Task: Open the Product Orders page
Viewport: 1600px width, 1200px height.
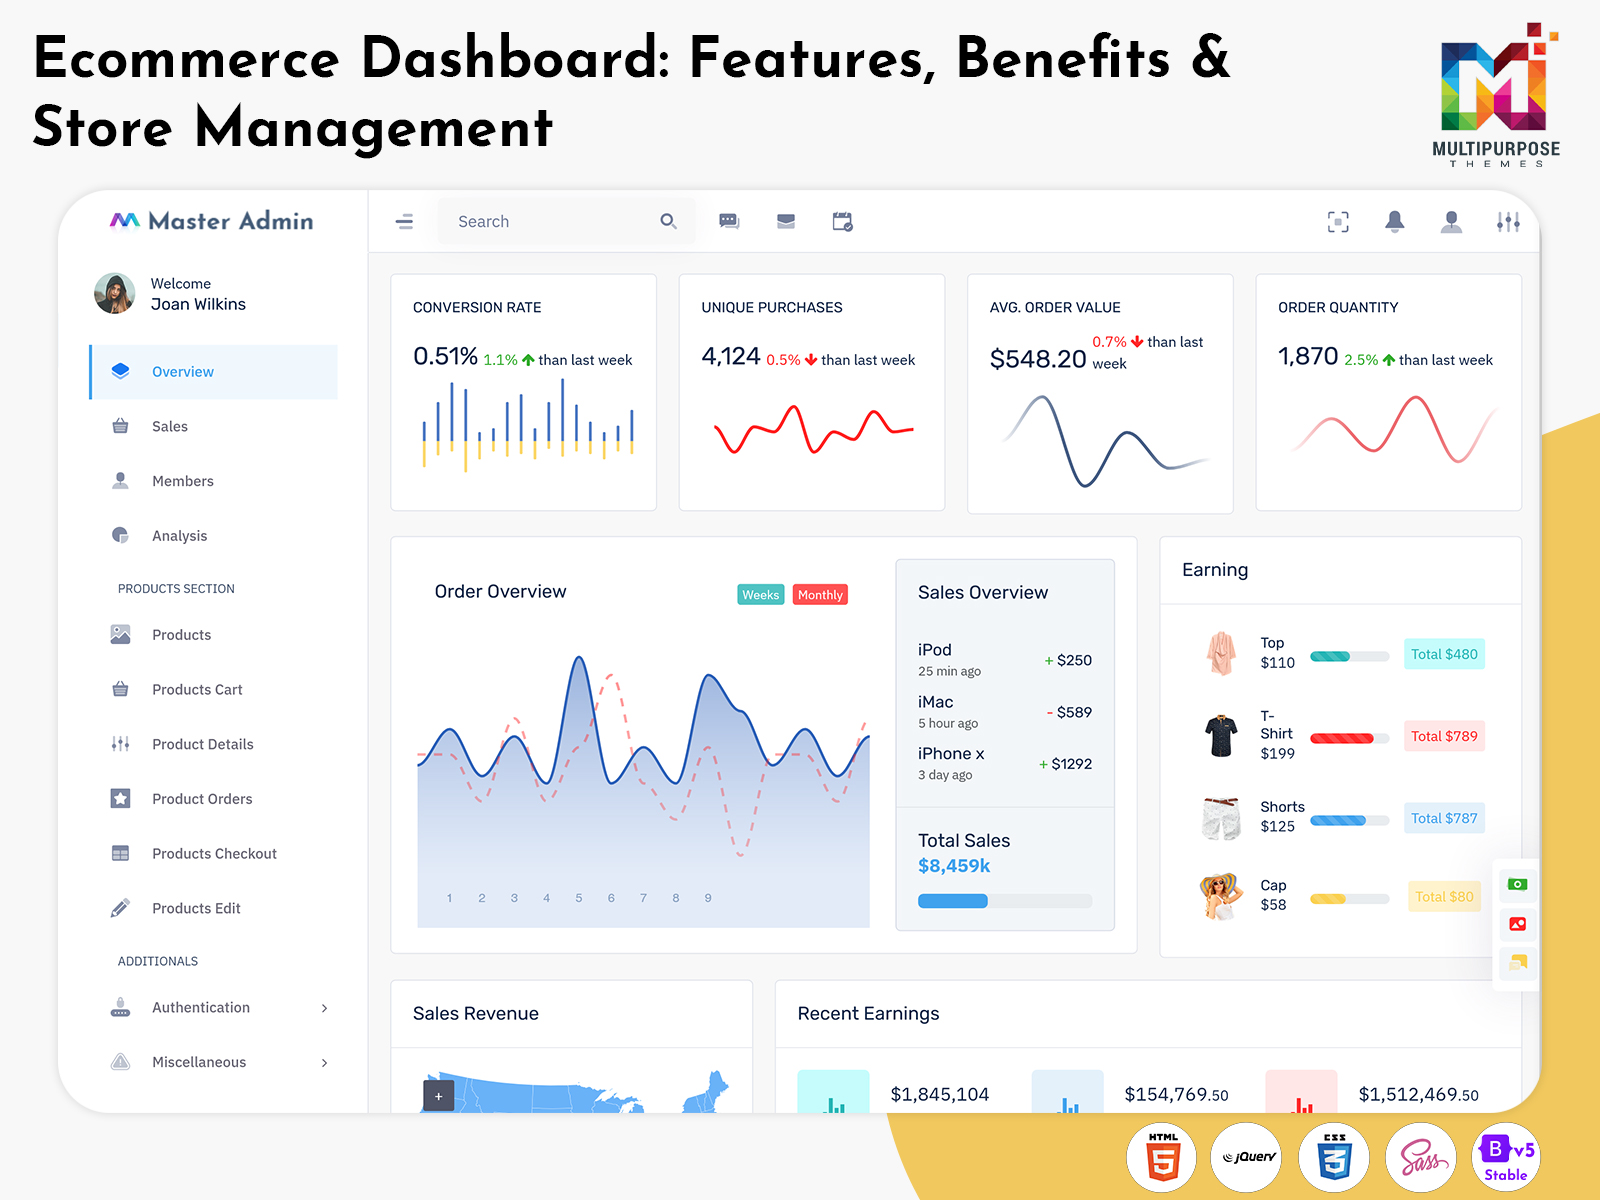Action: [214, 799]
